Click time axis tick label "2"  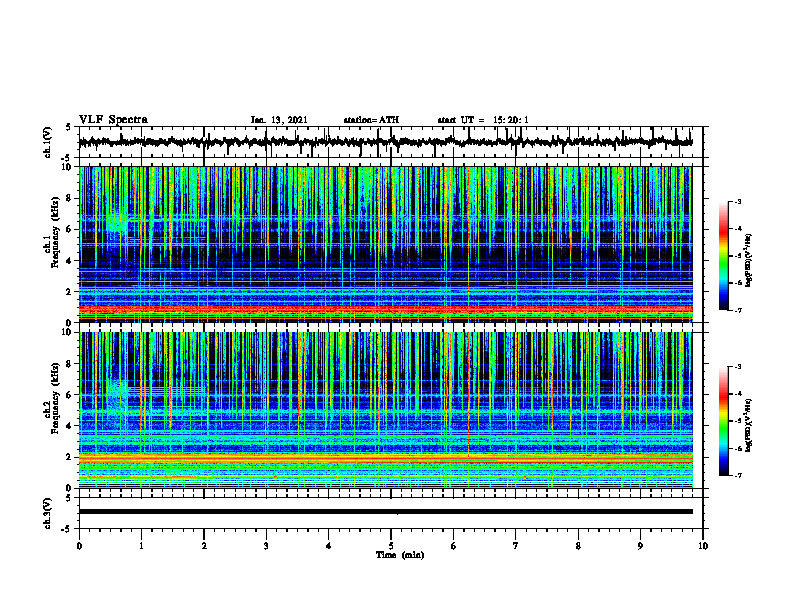[x=204, y=546]
